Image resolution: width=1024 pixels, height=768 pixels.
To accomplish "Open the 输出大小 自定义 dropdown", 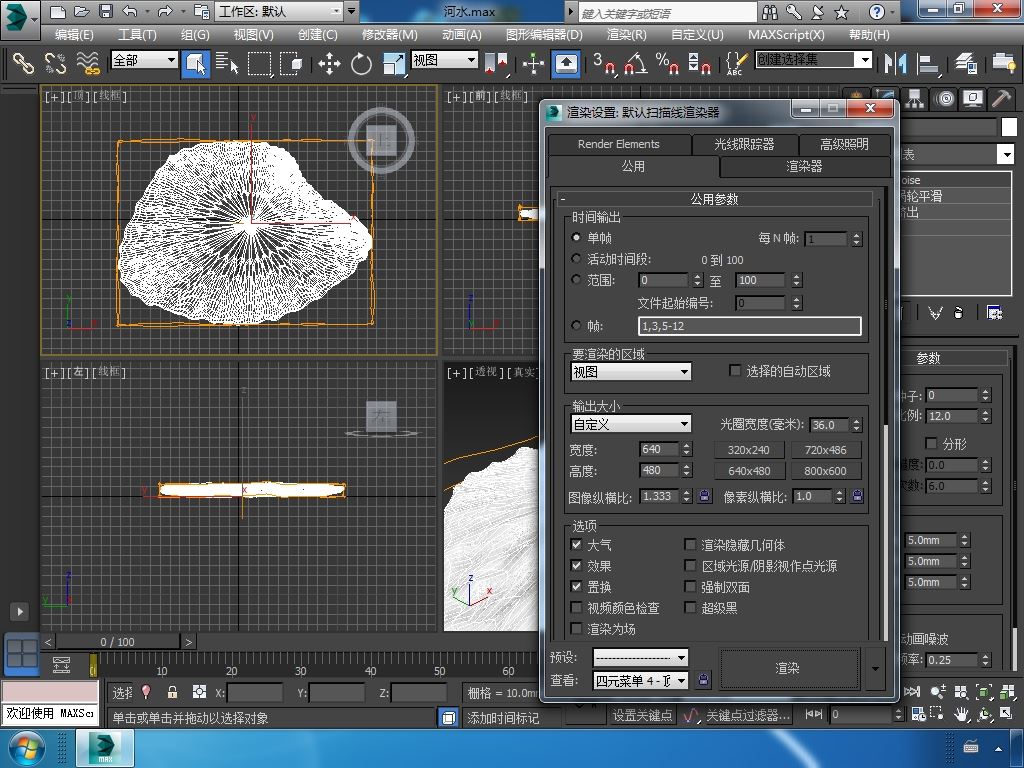I will coord(631,424).
